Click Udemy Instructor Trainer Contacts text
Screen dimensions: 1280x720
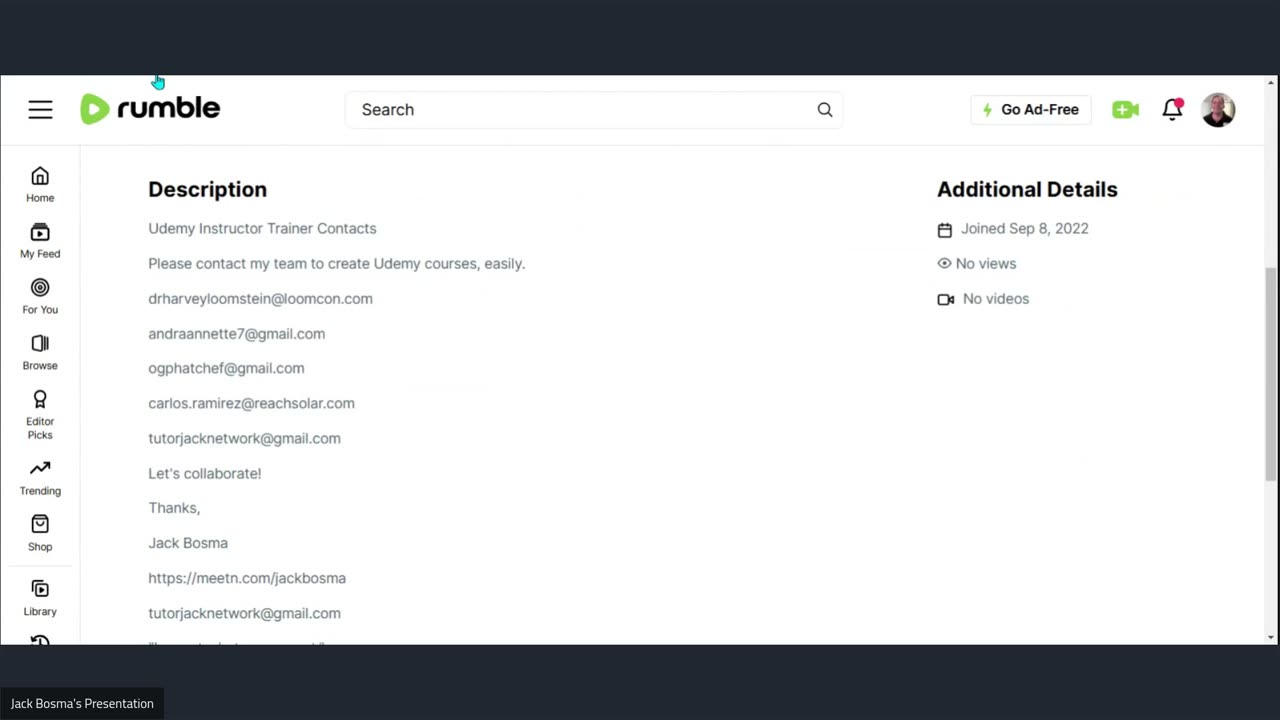pyautogui.click(x=262, y=228)
